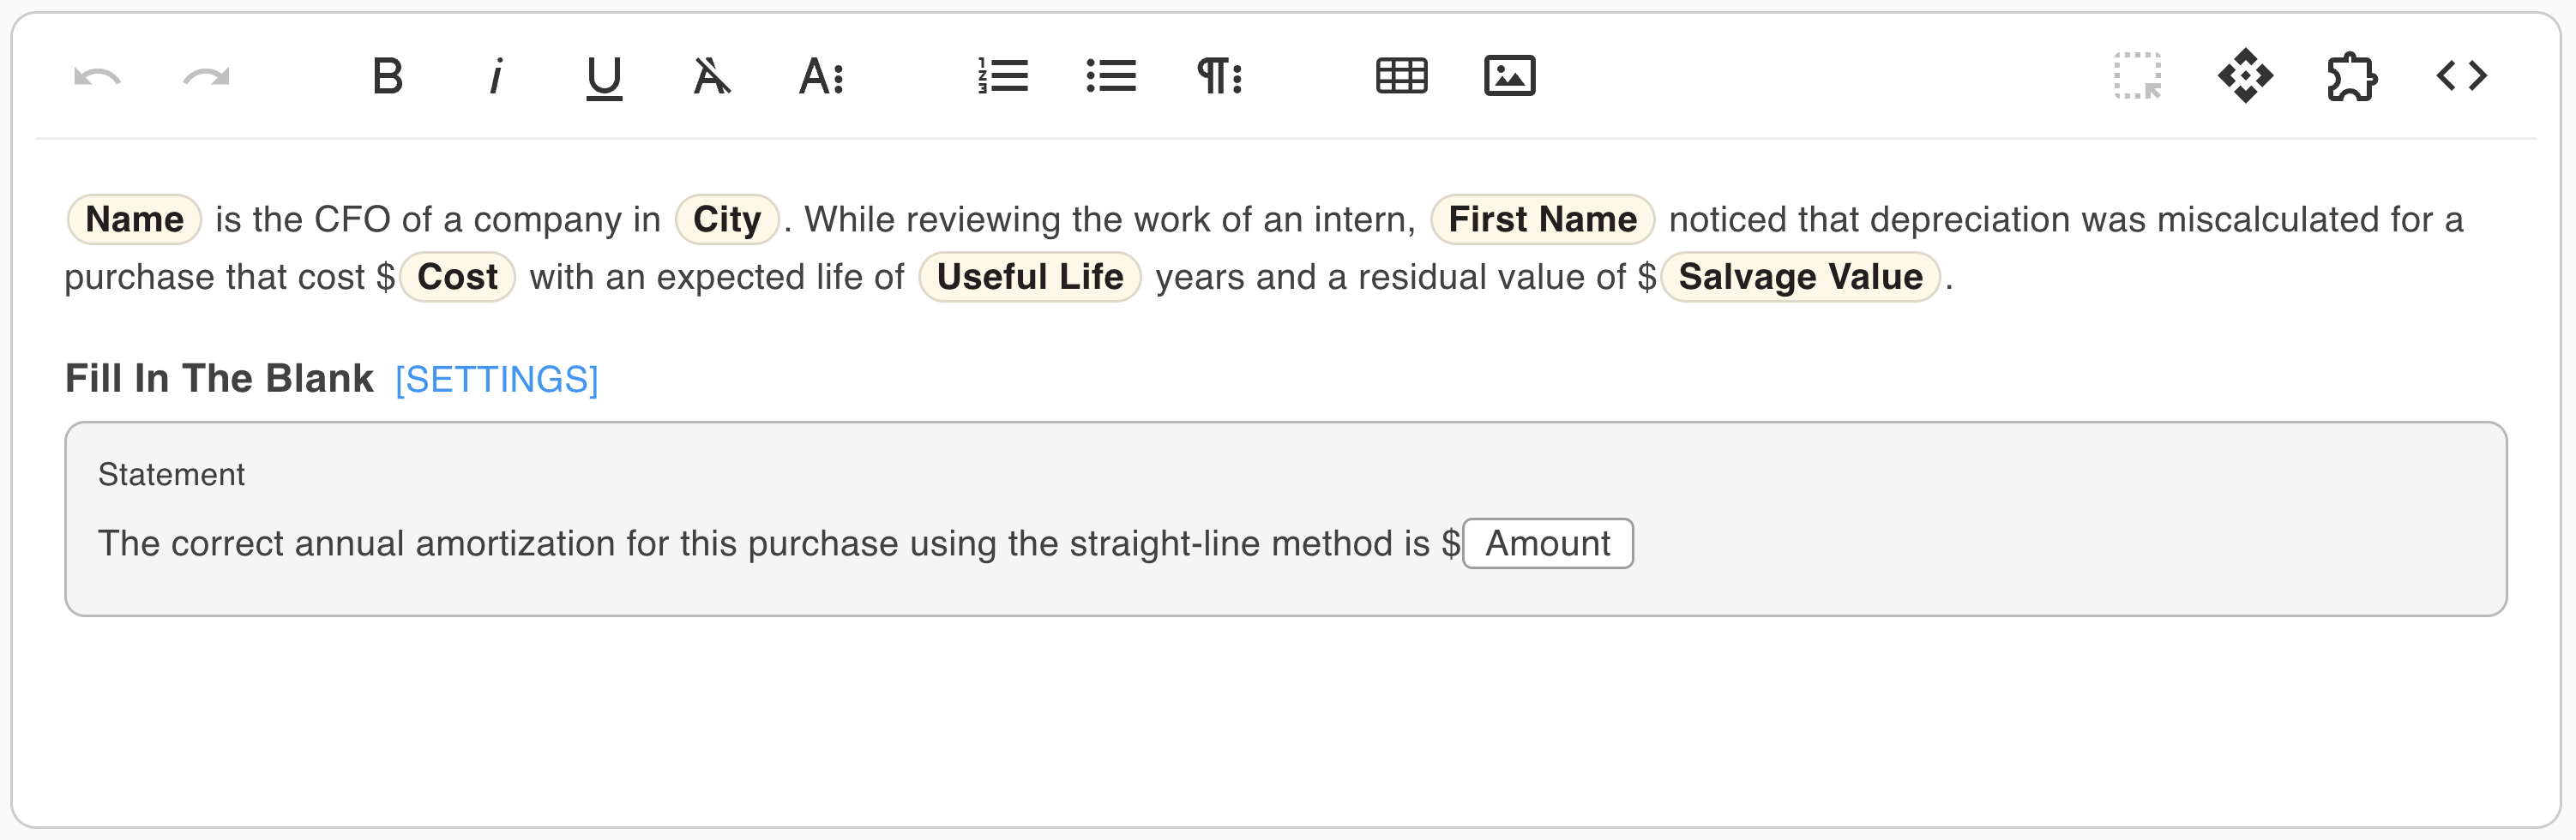
Task: Toggle bold formatting
Action: [387, 76]
